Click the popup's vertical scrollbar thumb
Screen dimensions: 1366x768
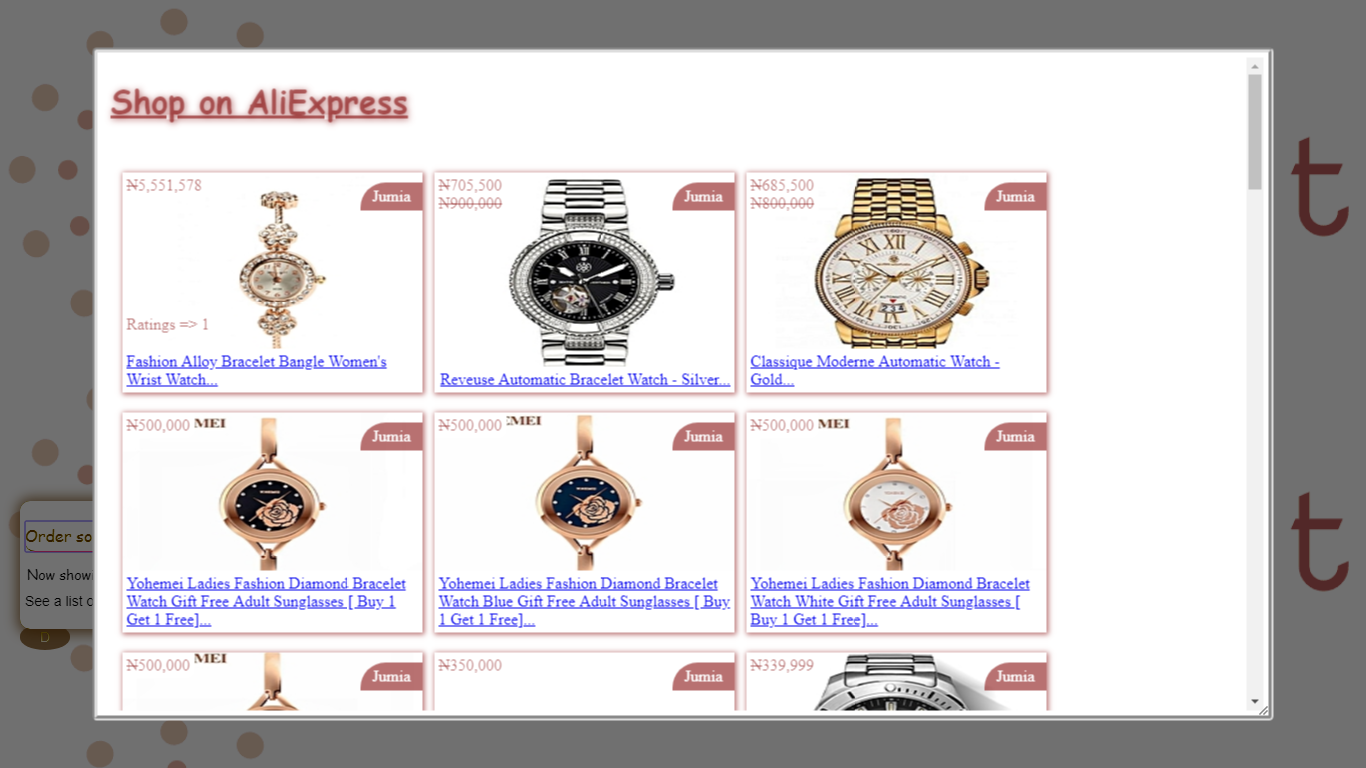1255,132
